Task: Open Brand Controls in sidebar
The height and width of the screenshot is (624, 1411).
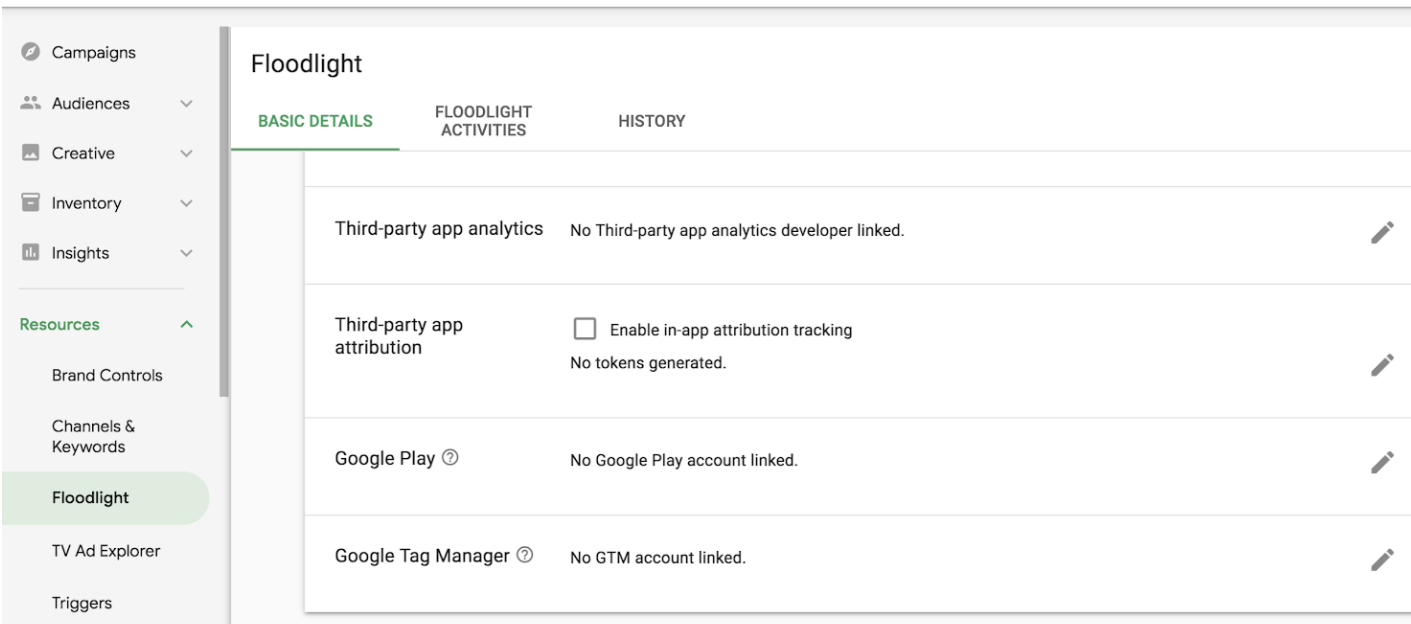Action: click(x=107, y=376)
